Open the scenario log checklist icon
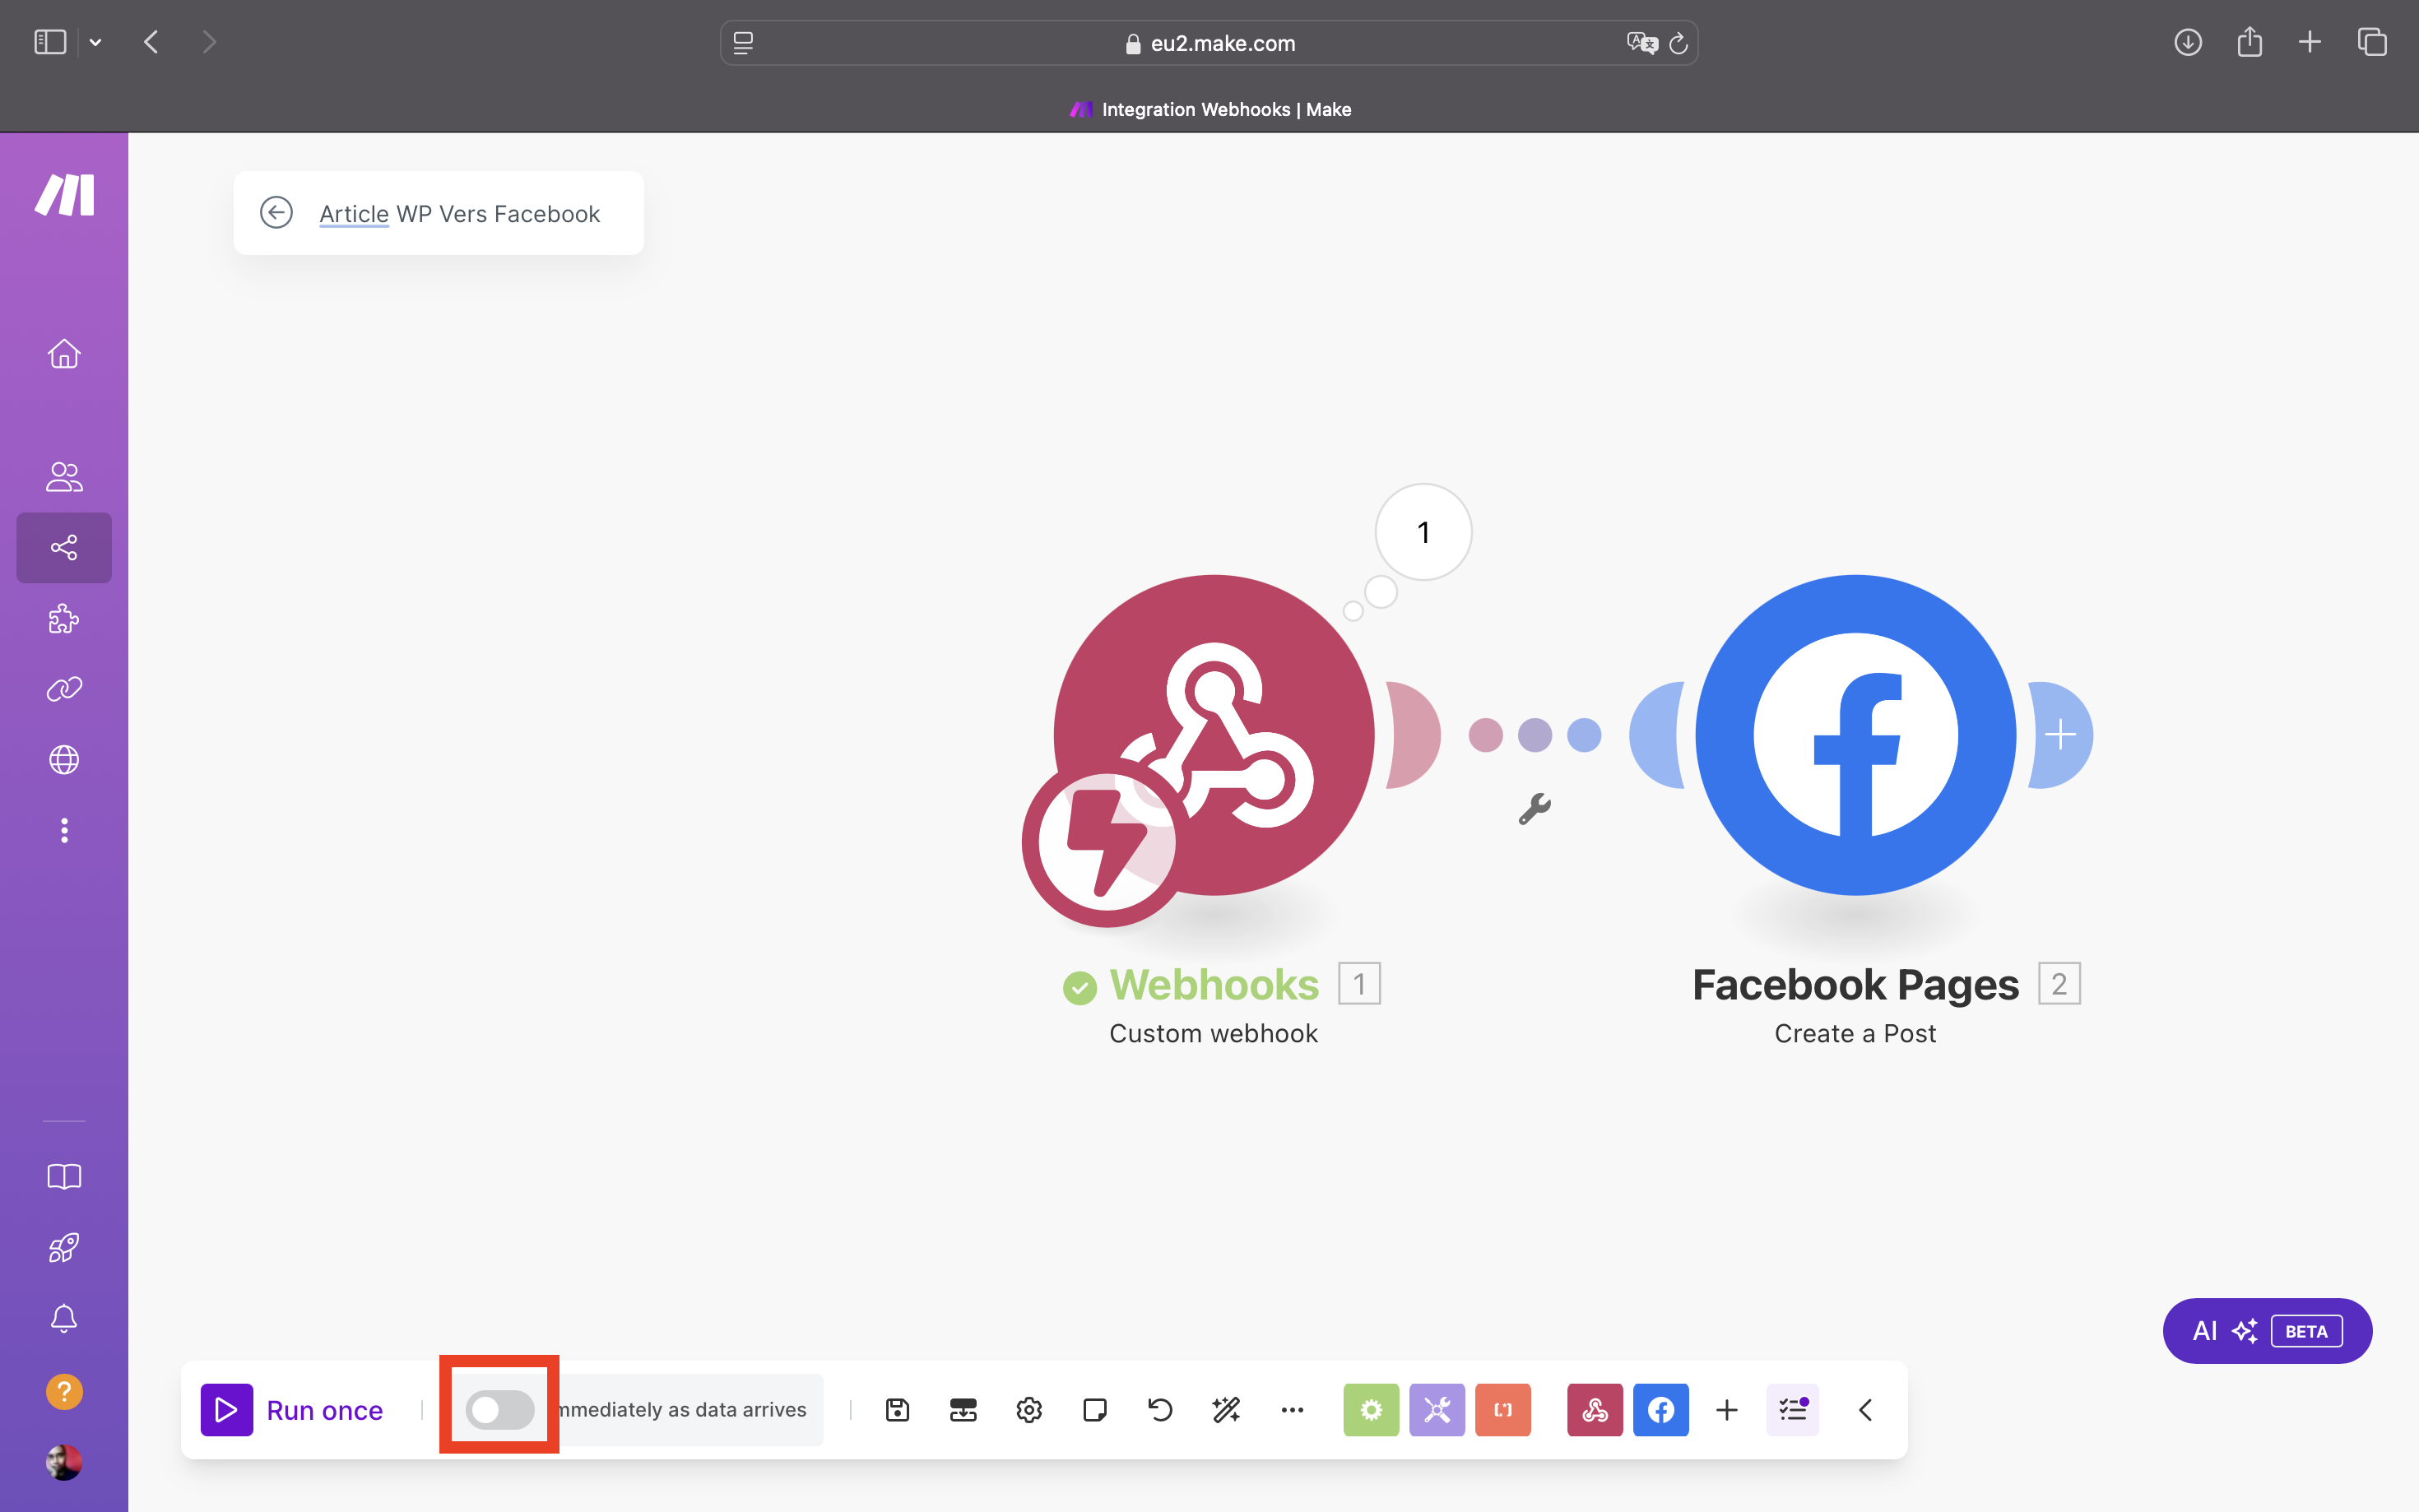Viewport: 2419px width, 1512px height. [x=1793, y=1409]
